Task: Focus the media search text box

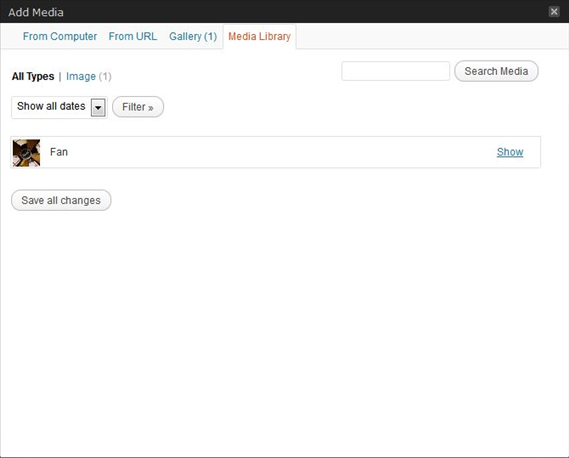Action: pyautogui.click(x=396, y=71)
